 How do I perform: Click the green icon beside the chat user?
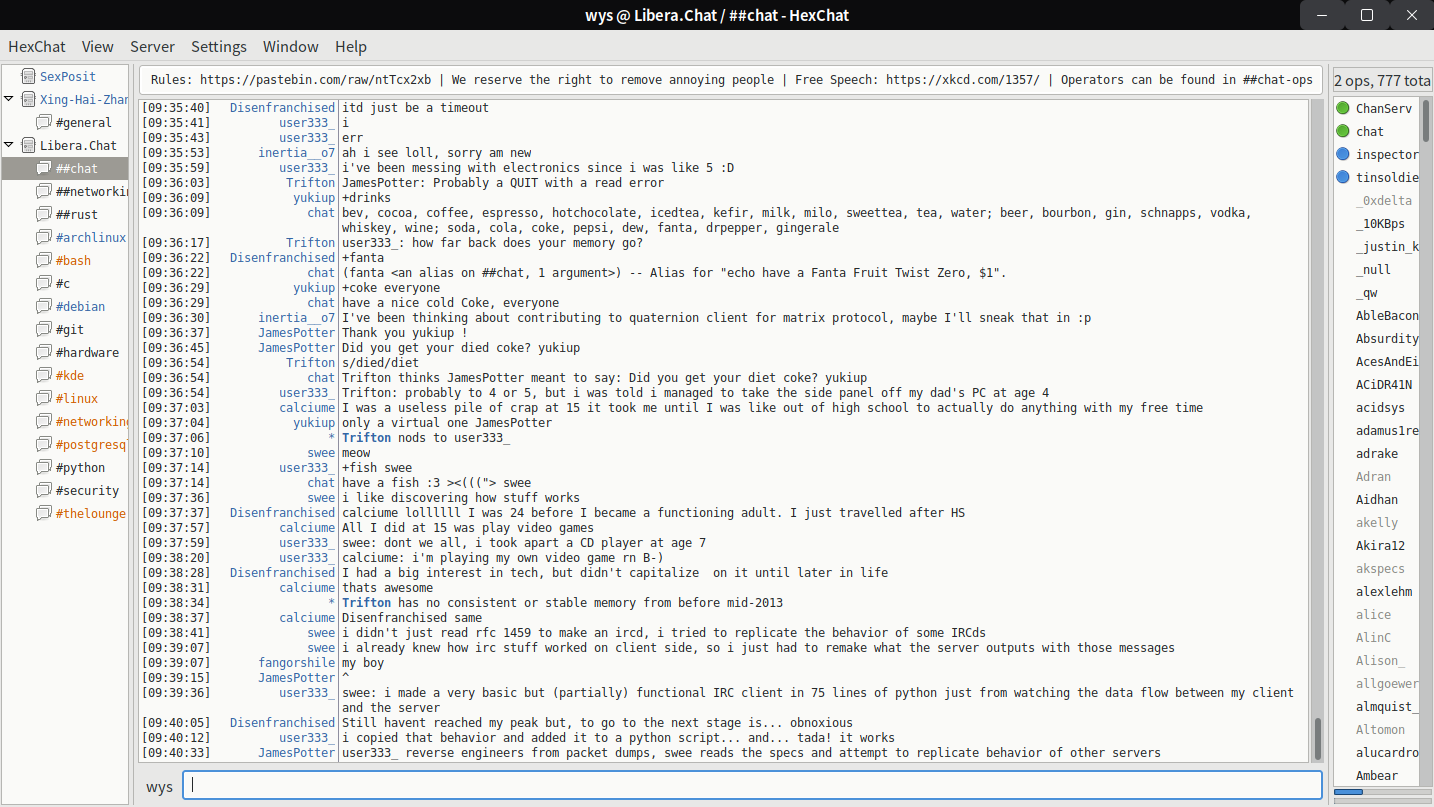click(1343, 131)
